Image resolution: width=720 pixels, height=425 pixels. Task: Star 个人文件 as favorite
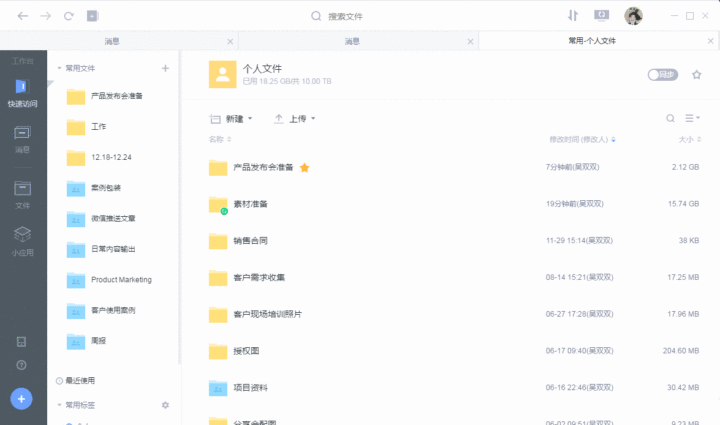(697, 75)
